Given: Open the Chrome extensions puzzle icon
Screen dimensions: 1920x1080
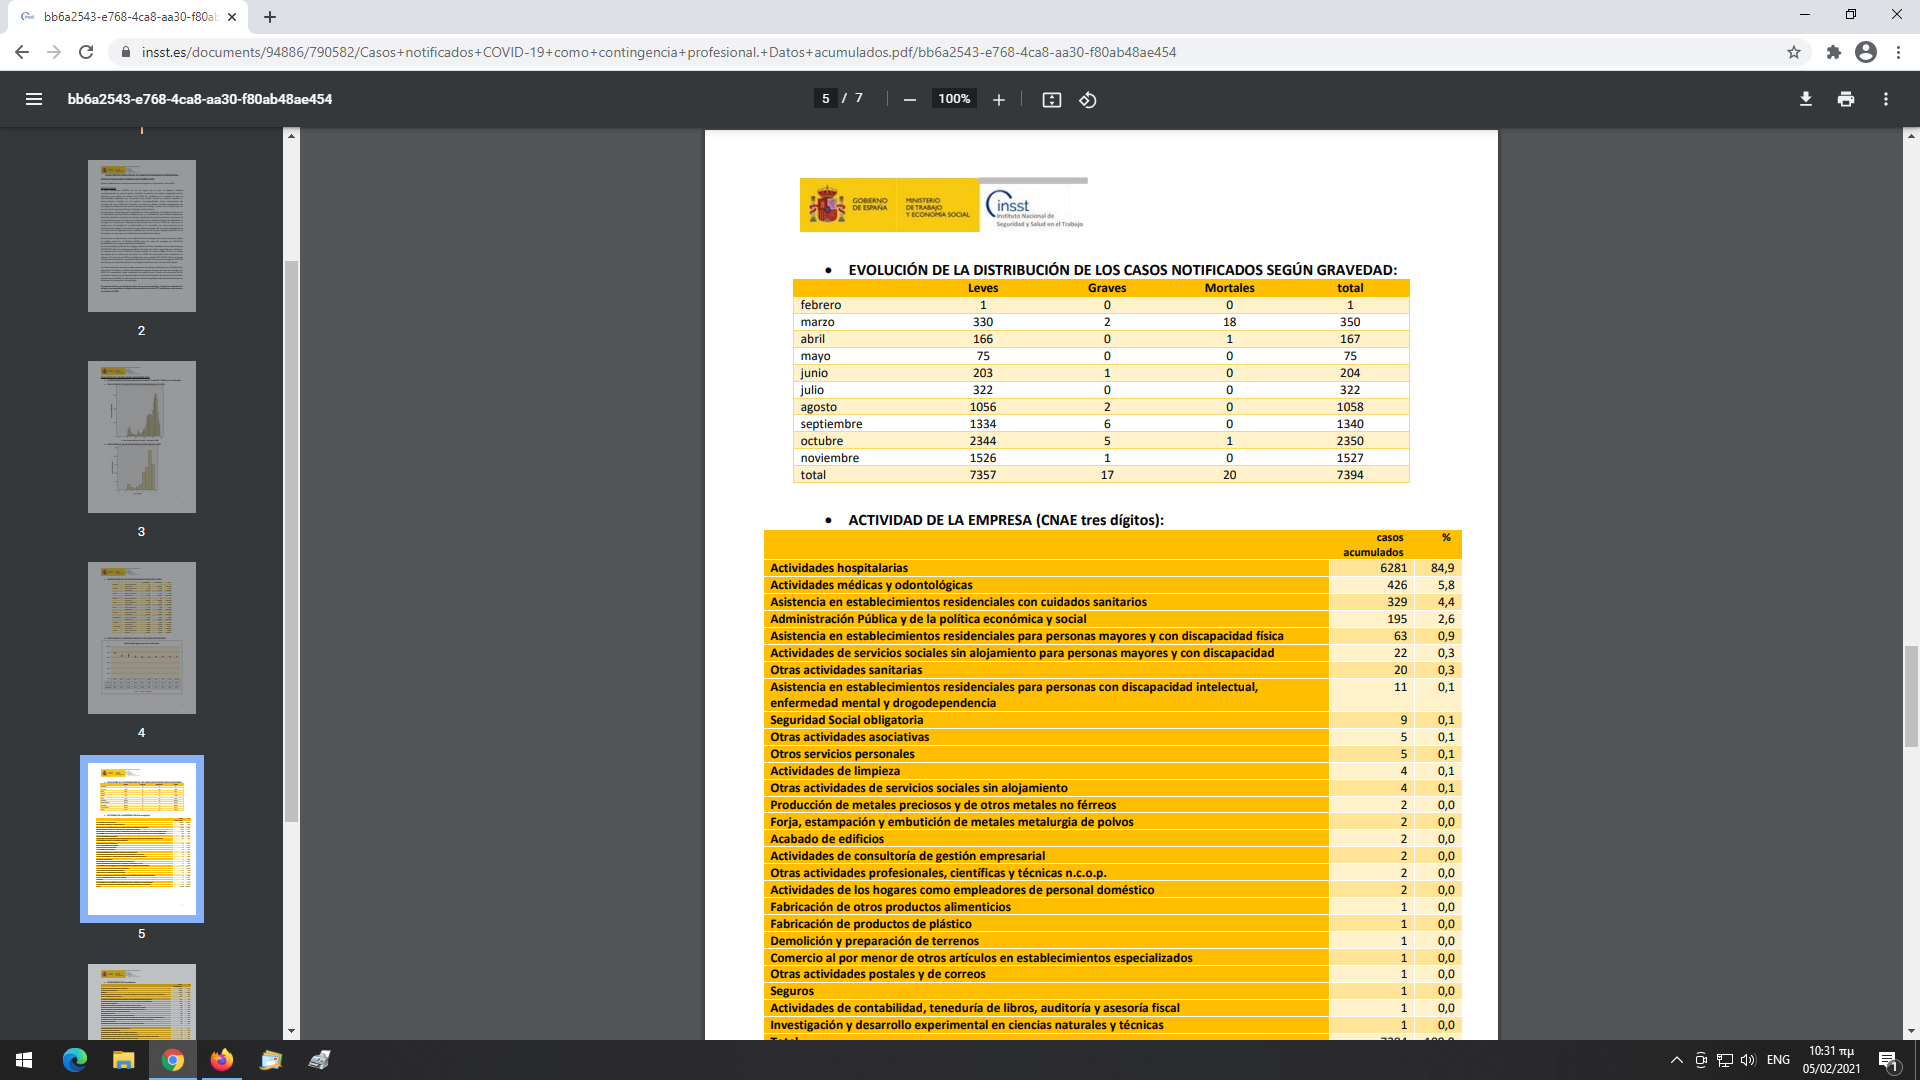Looking at the screenshot, I should [x=1833, y=52].
